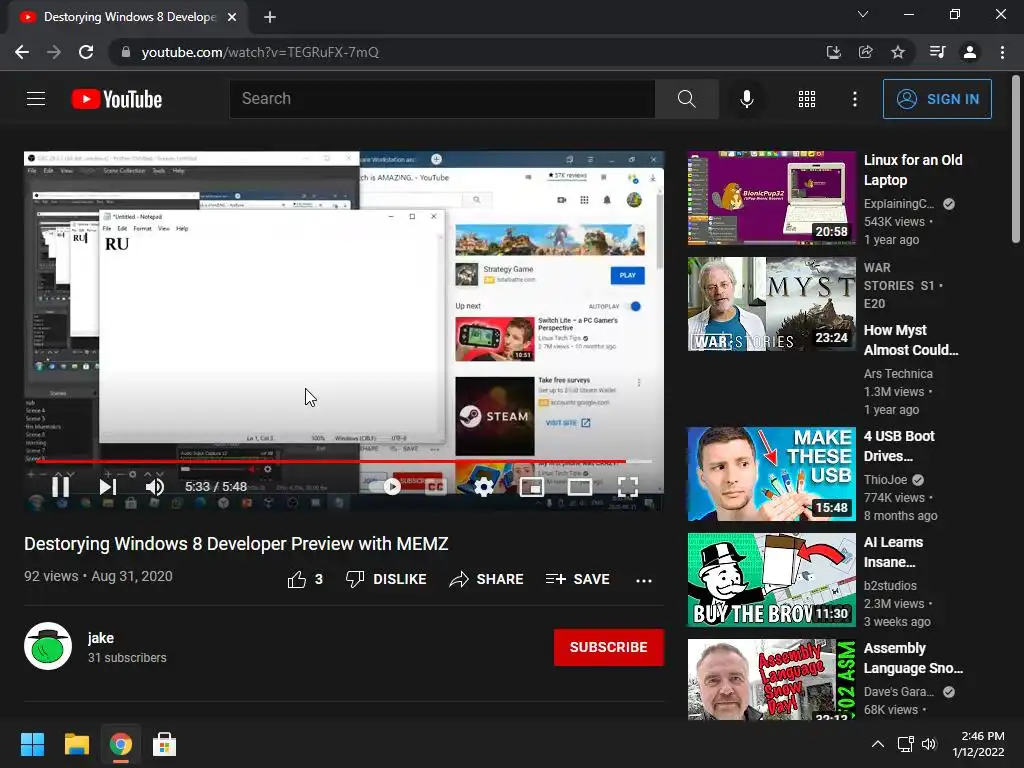Open the YouTube apps grid
The width and height of the screenshot is (1024, 768).
point(807,99)
